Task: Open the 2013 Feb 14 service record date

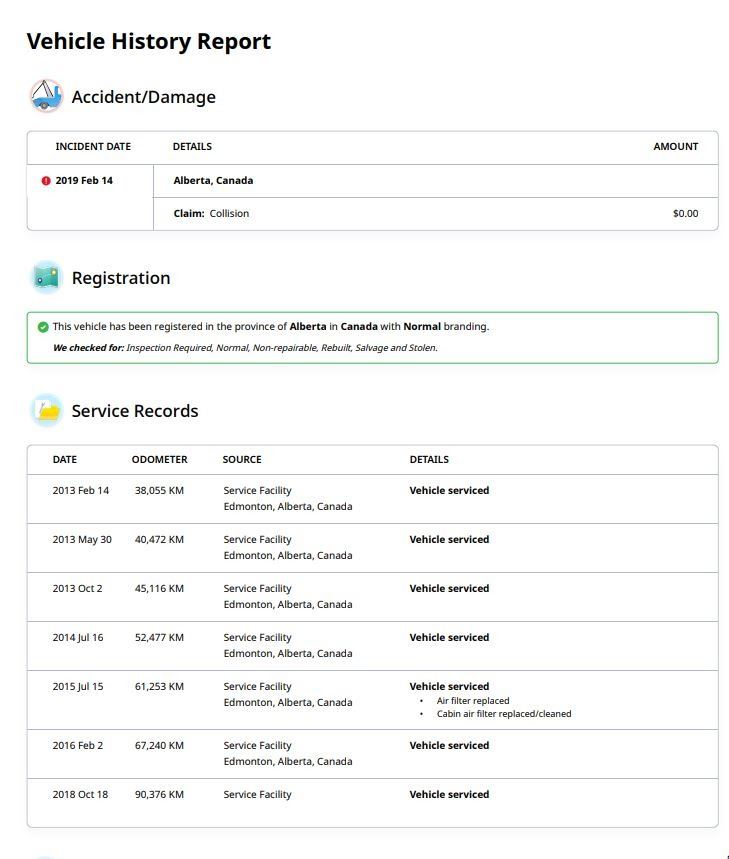Action: (x=81, y=491)
